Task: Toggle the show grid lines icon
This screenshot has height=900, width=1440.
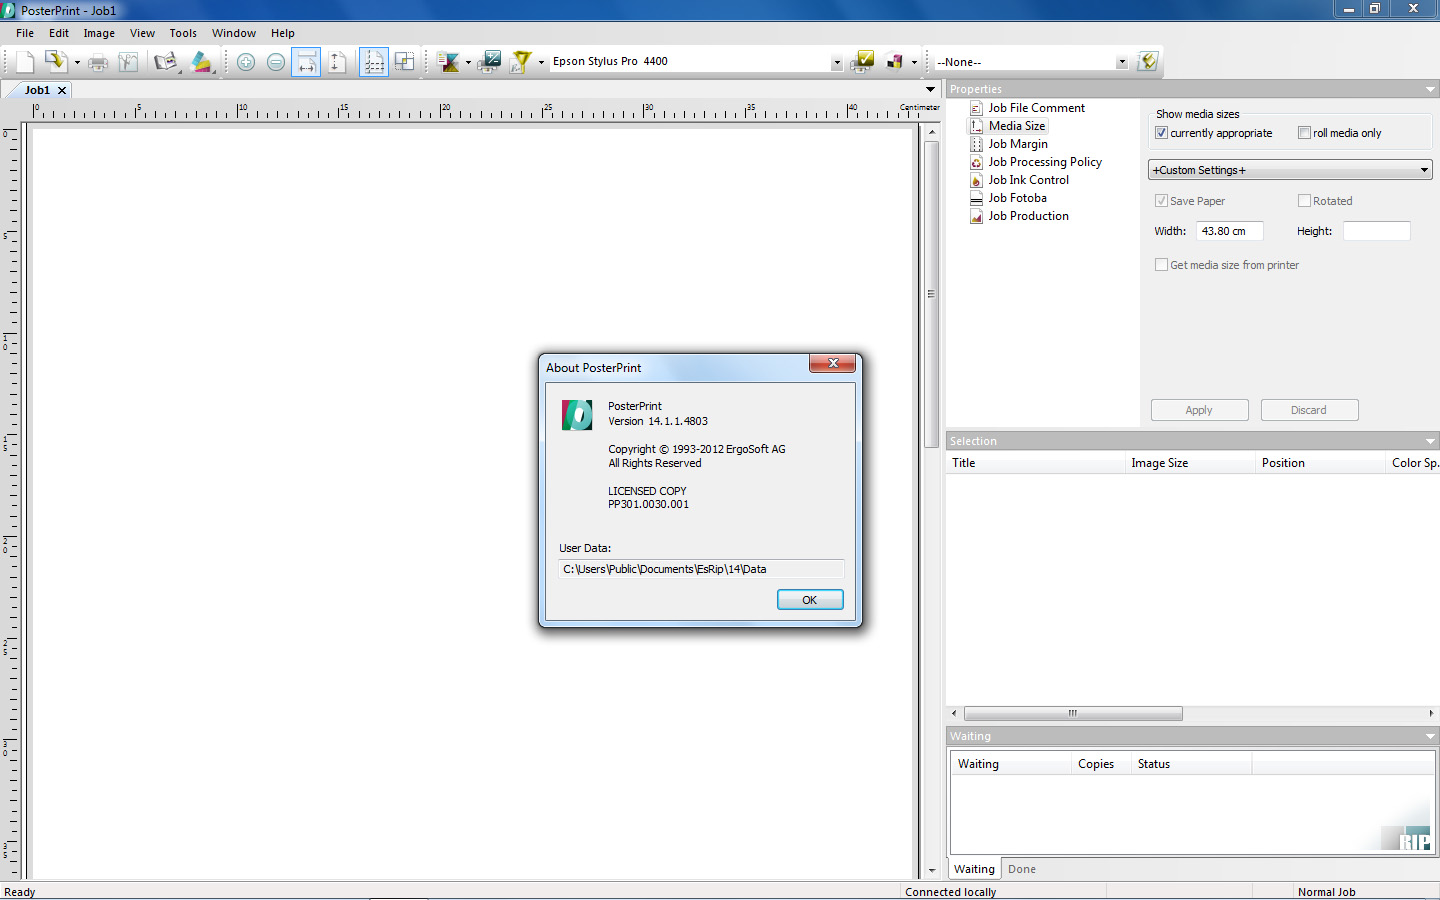Action: [374, 62]
